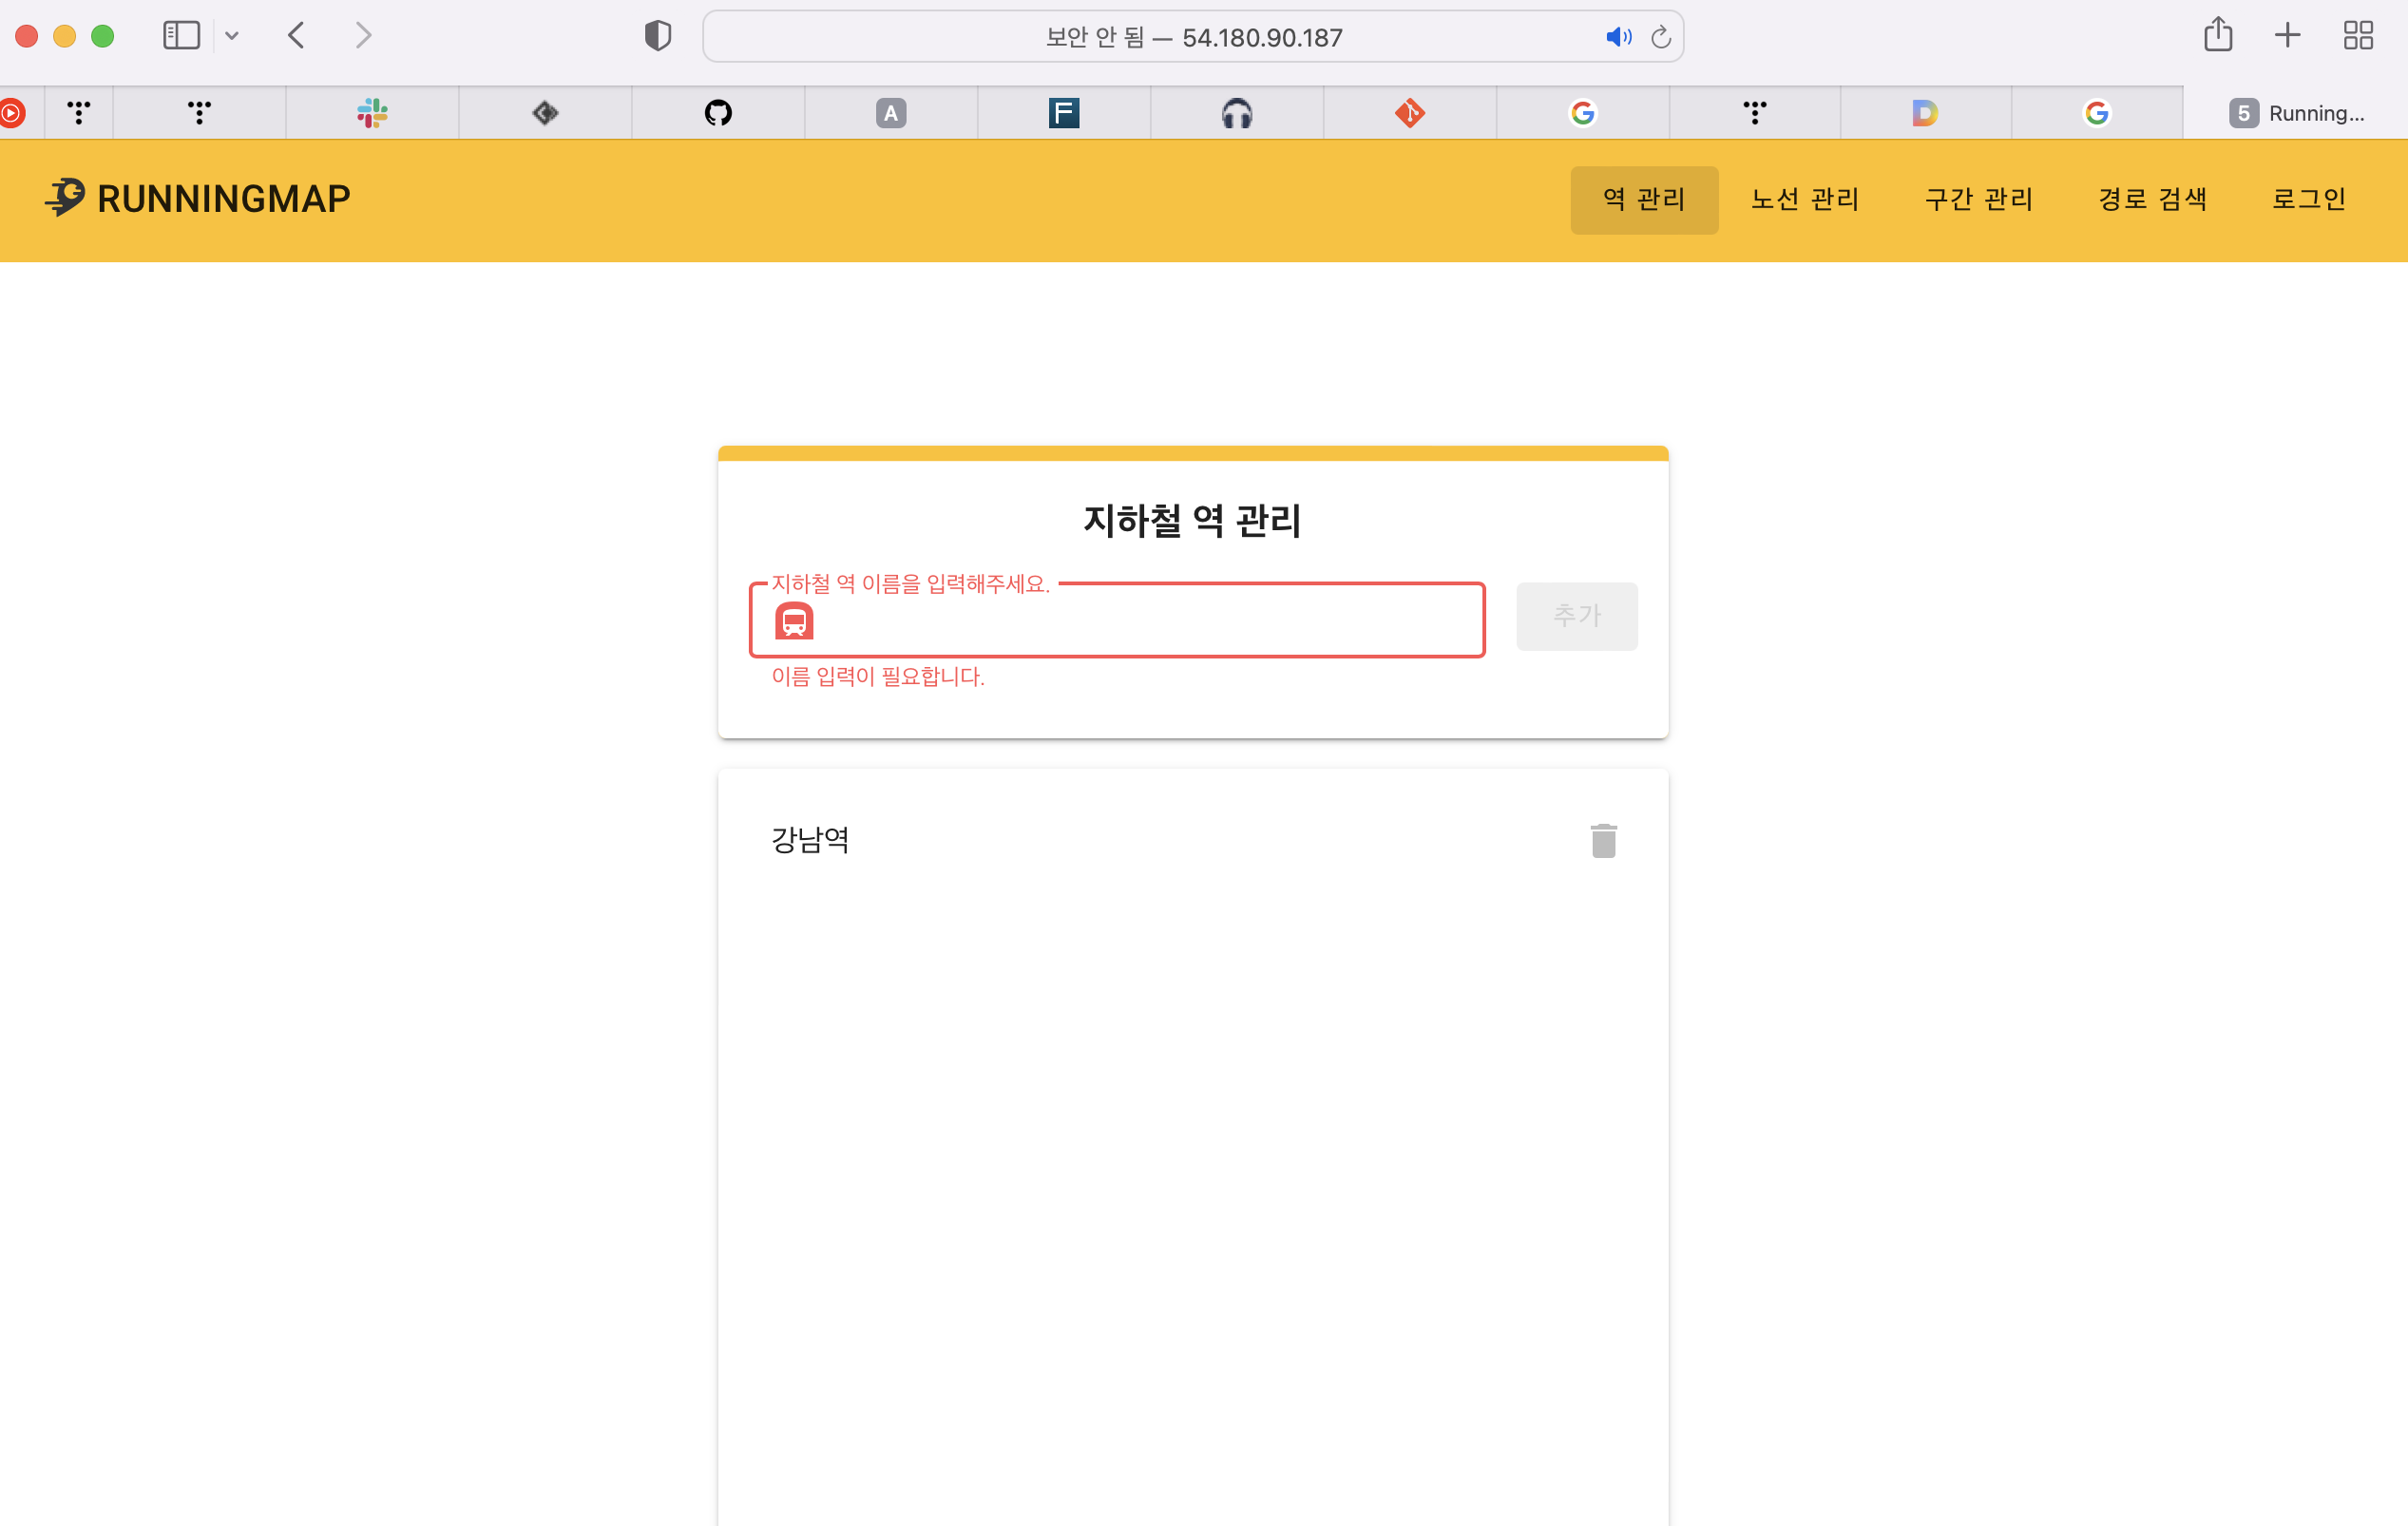This screenshot has width=2408, height=1526.
Task: Click Safari sidebar toggle icon
Action: click(x=181, y=36)
